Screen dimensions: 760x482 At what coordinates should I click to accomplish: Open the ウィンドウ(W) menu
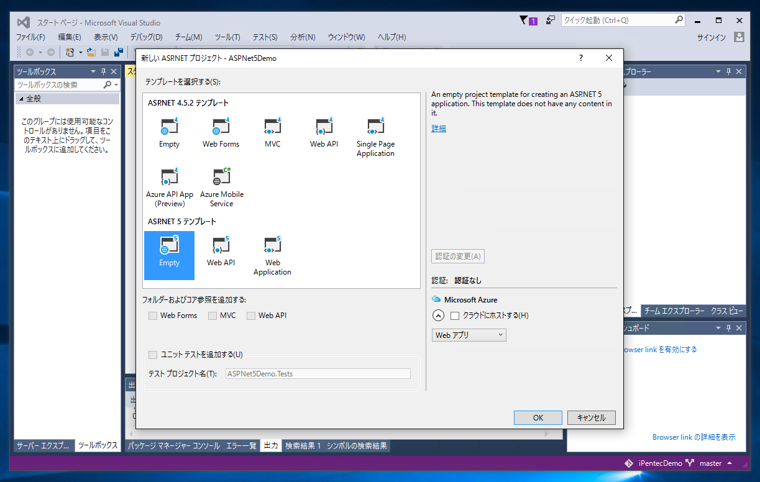click(346, 37)
